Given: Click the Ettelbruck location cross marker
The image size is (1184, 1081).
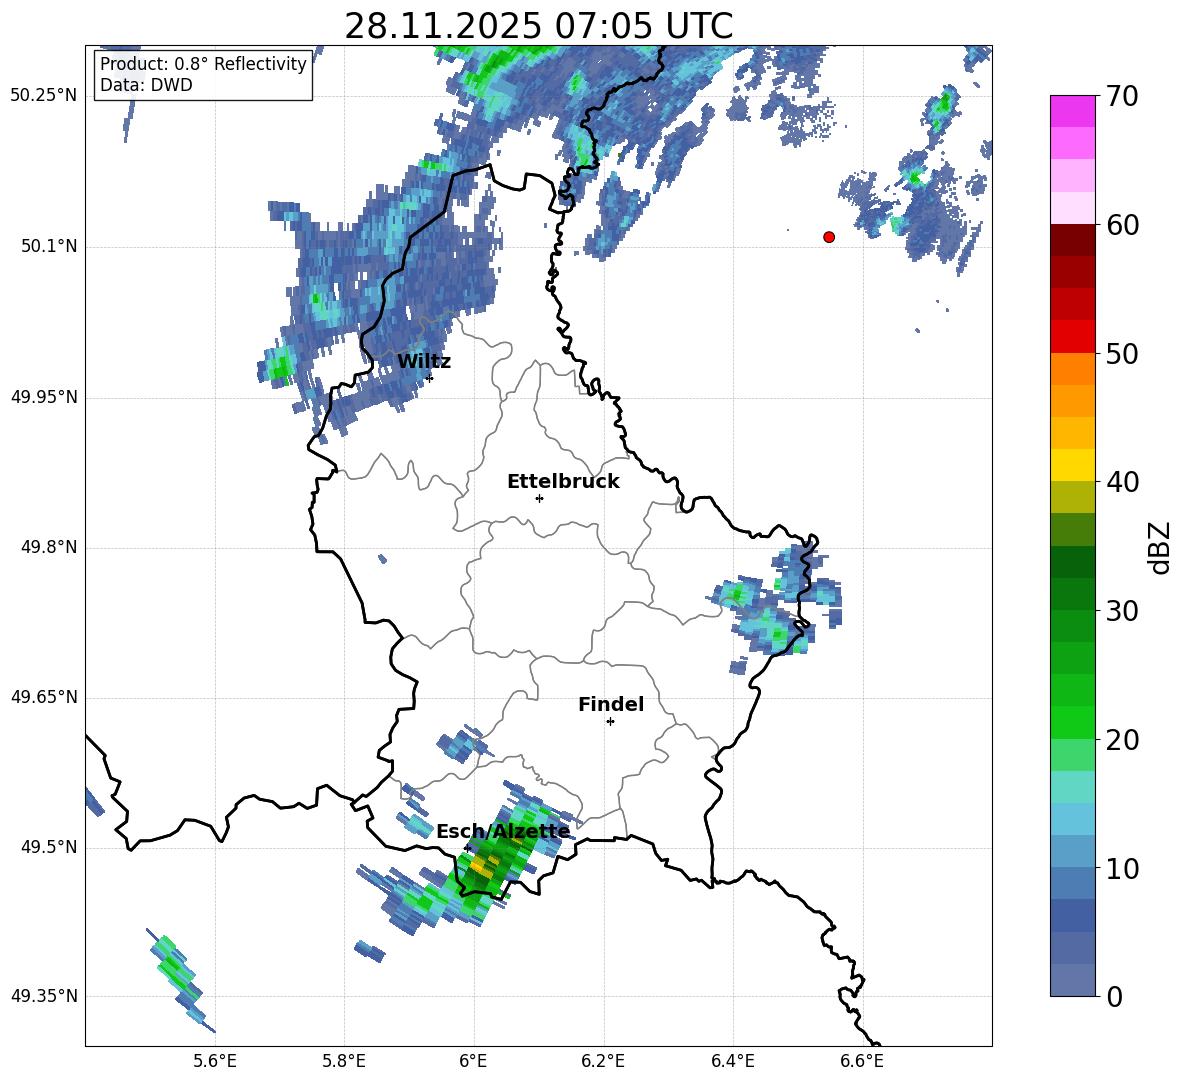Looking at the screenshot, I should tap(539, 498).
